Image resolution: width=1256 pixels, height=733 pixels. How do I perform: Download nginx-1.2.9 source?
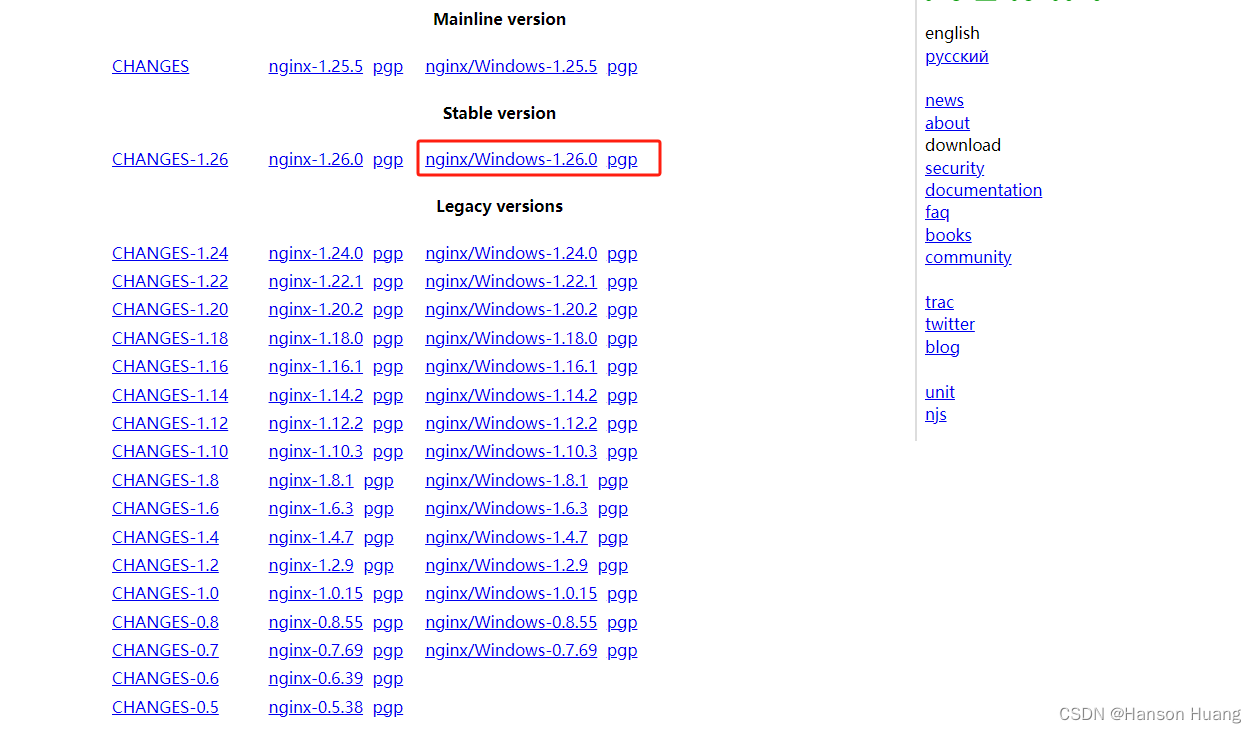tap(311, 565)
